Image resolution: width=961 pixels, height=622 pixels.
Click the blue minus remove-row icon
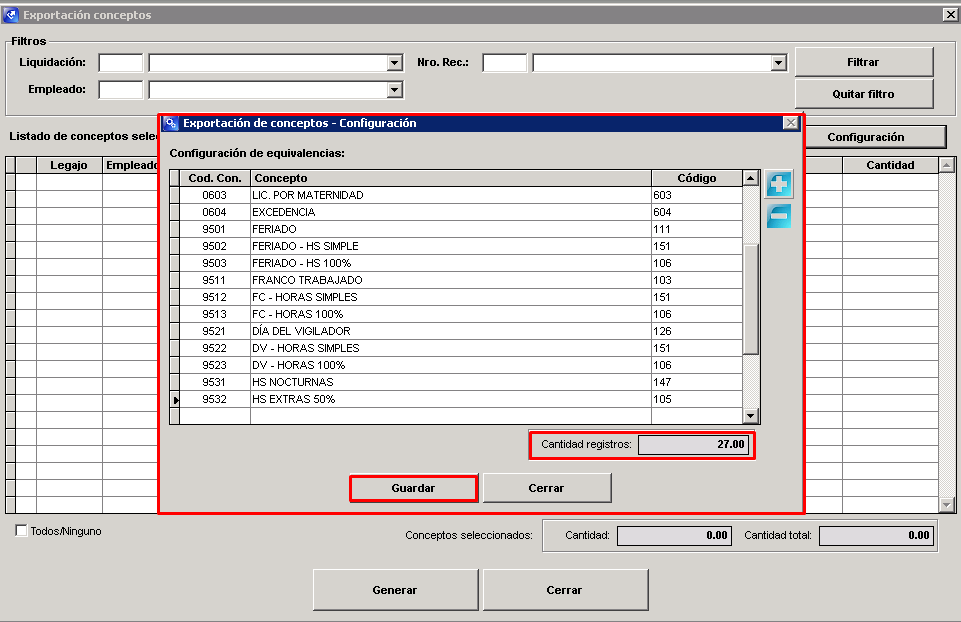click(778, 216)
